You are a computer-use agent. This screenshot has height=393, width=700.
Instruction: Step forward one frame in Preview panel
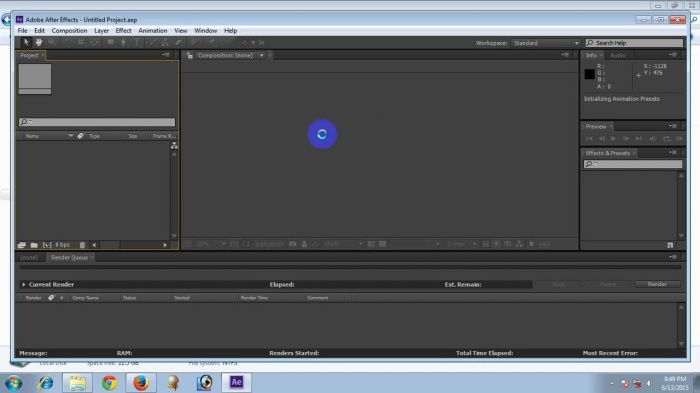(x=626, y=139)
